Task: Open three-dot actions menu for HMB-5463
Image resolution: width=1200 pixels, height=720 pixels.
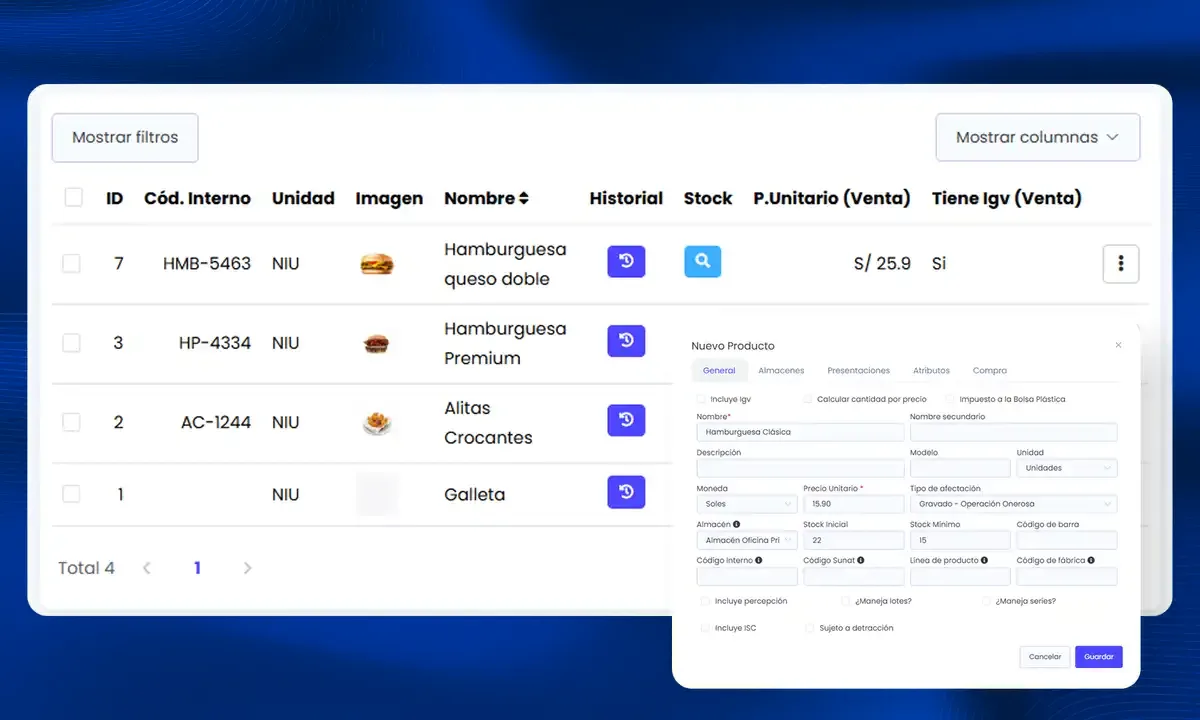Action: pyautogui.click(x=1121, y=264)
